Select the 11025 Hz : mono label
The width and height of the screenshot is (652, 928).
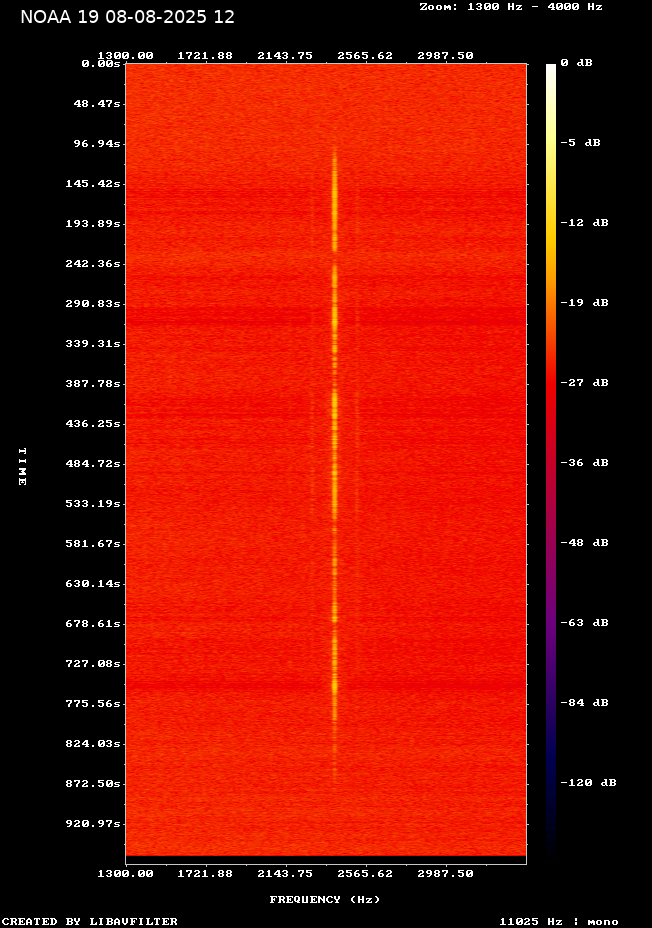click(x=559, y=922)
